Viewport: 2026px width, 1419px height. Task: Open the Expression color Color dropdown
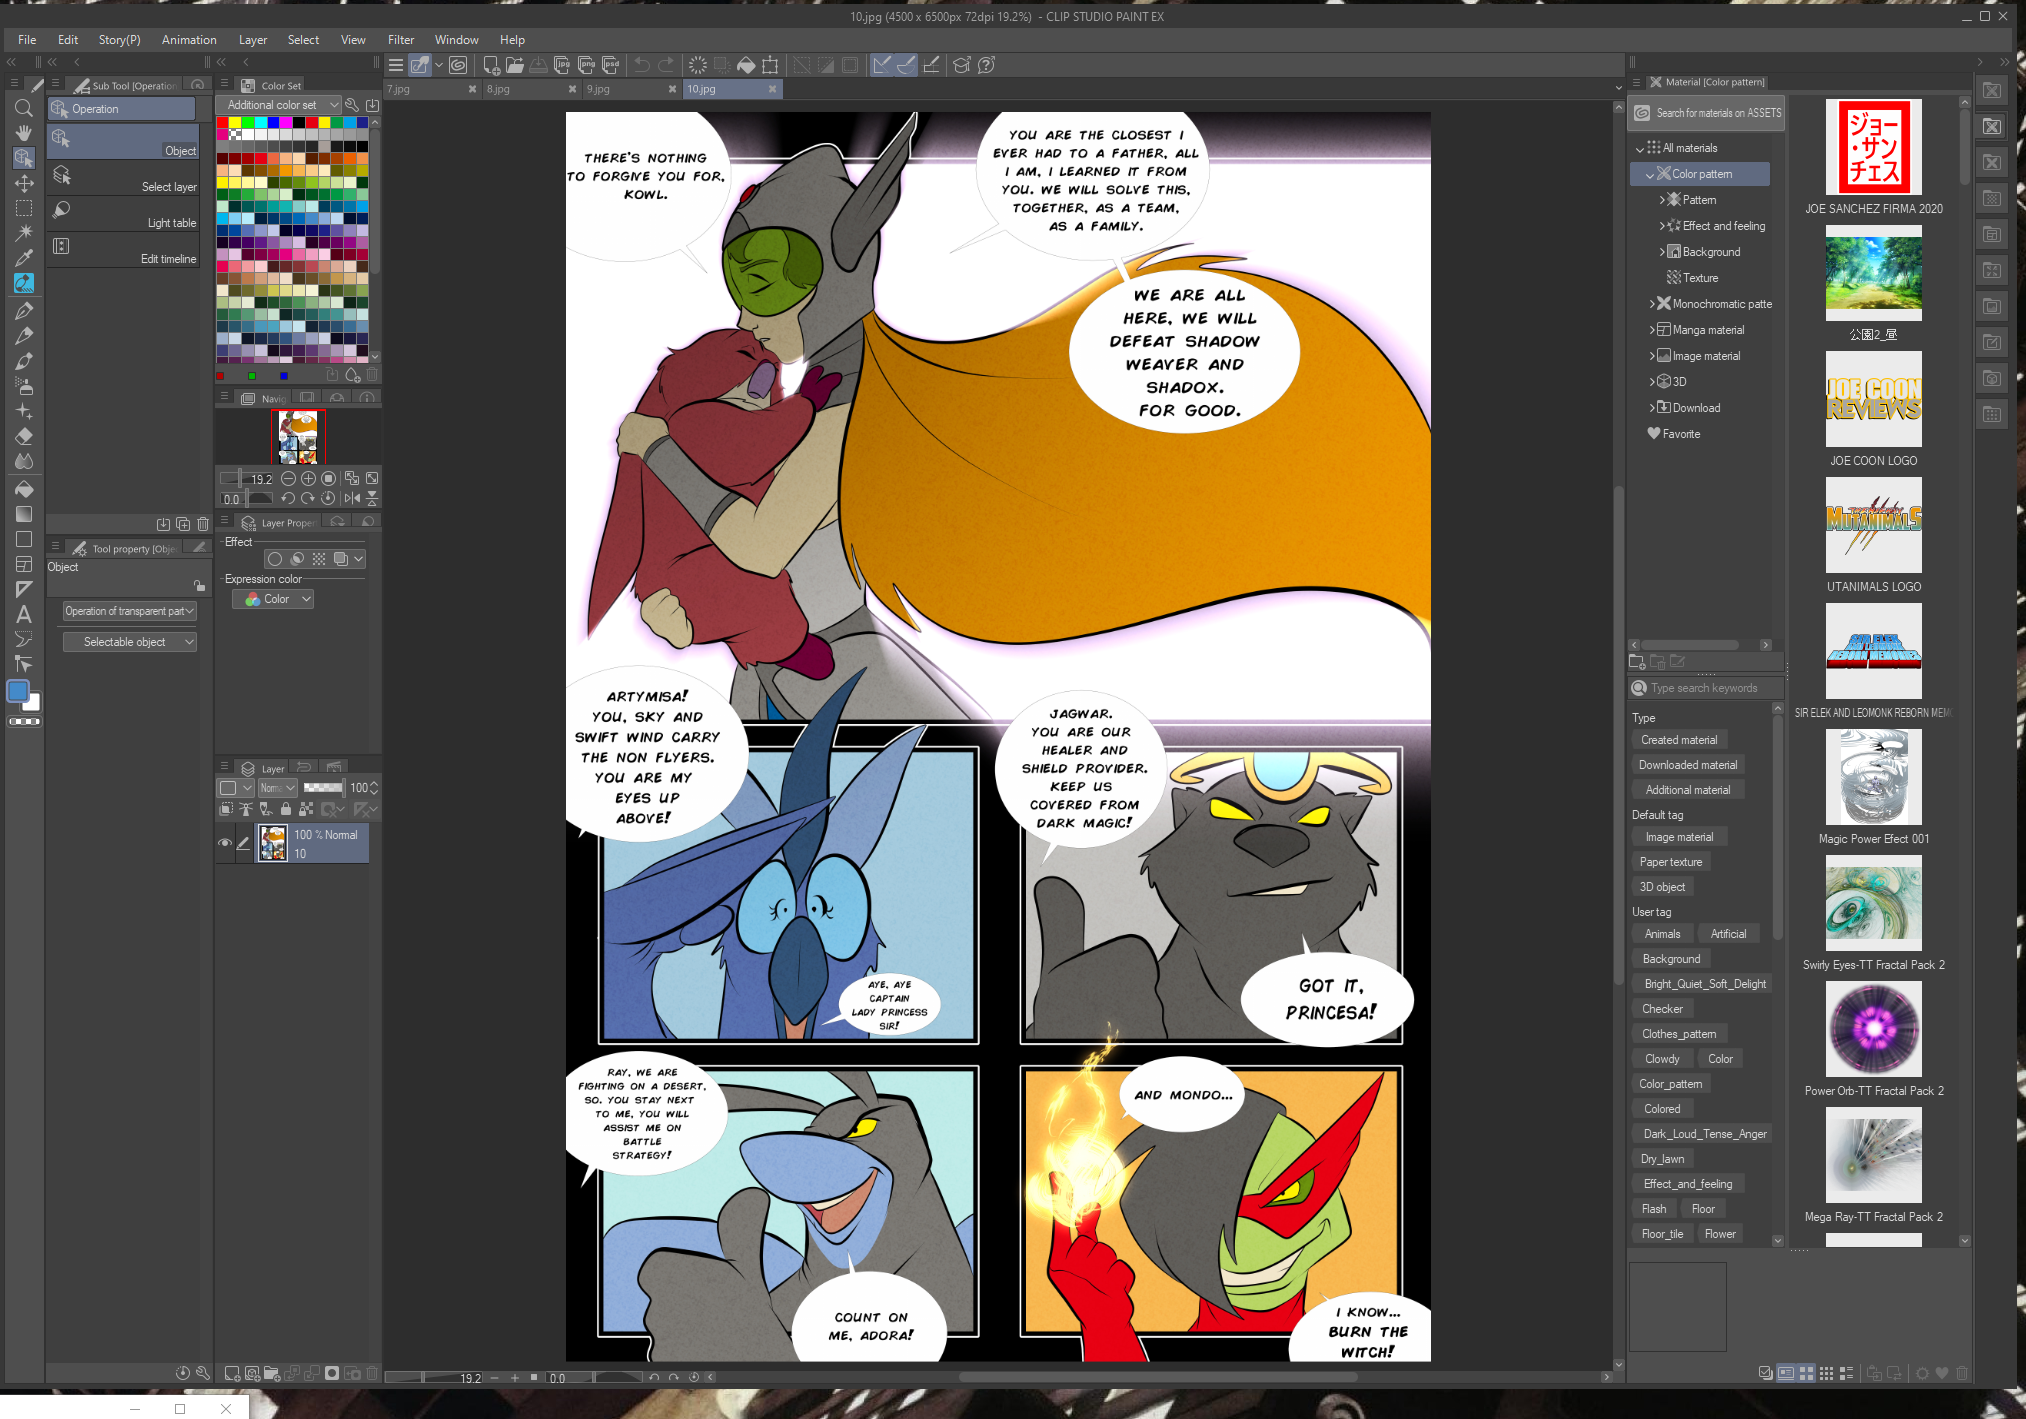(273, 599)
